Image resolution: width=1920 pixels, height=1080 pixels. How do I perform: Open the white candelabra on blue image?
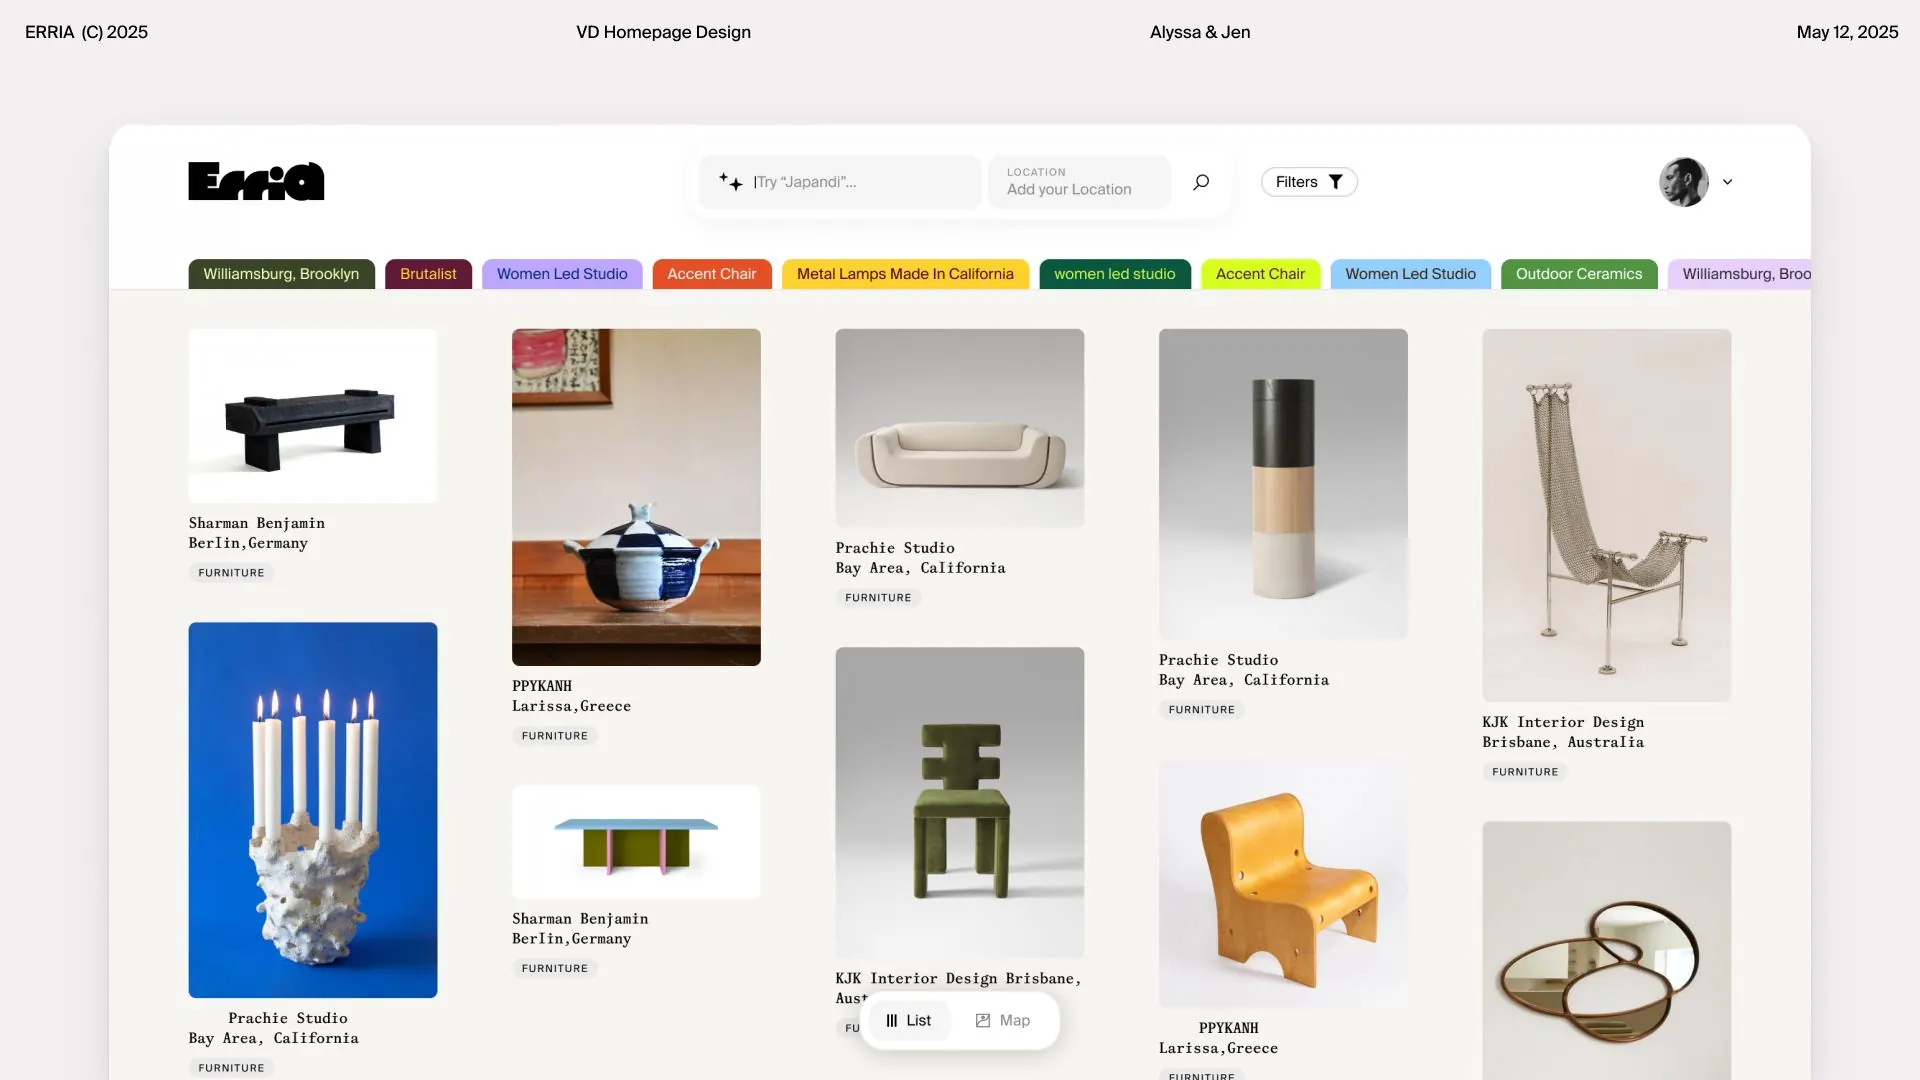[312, 810]
